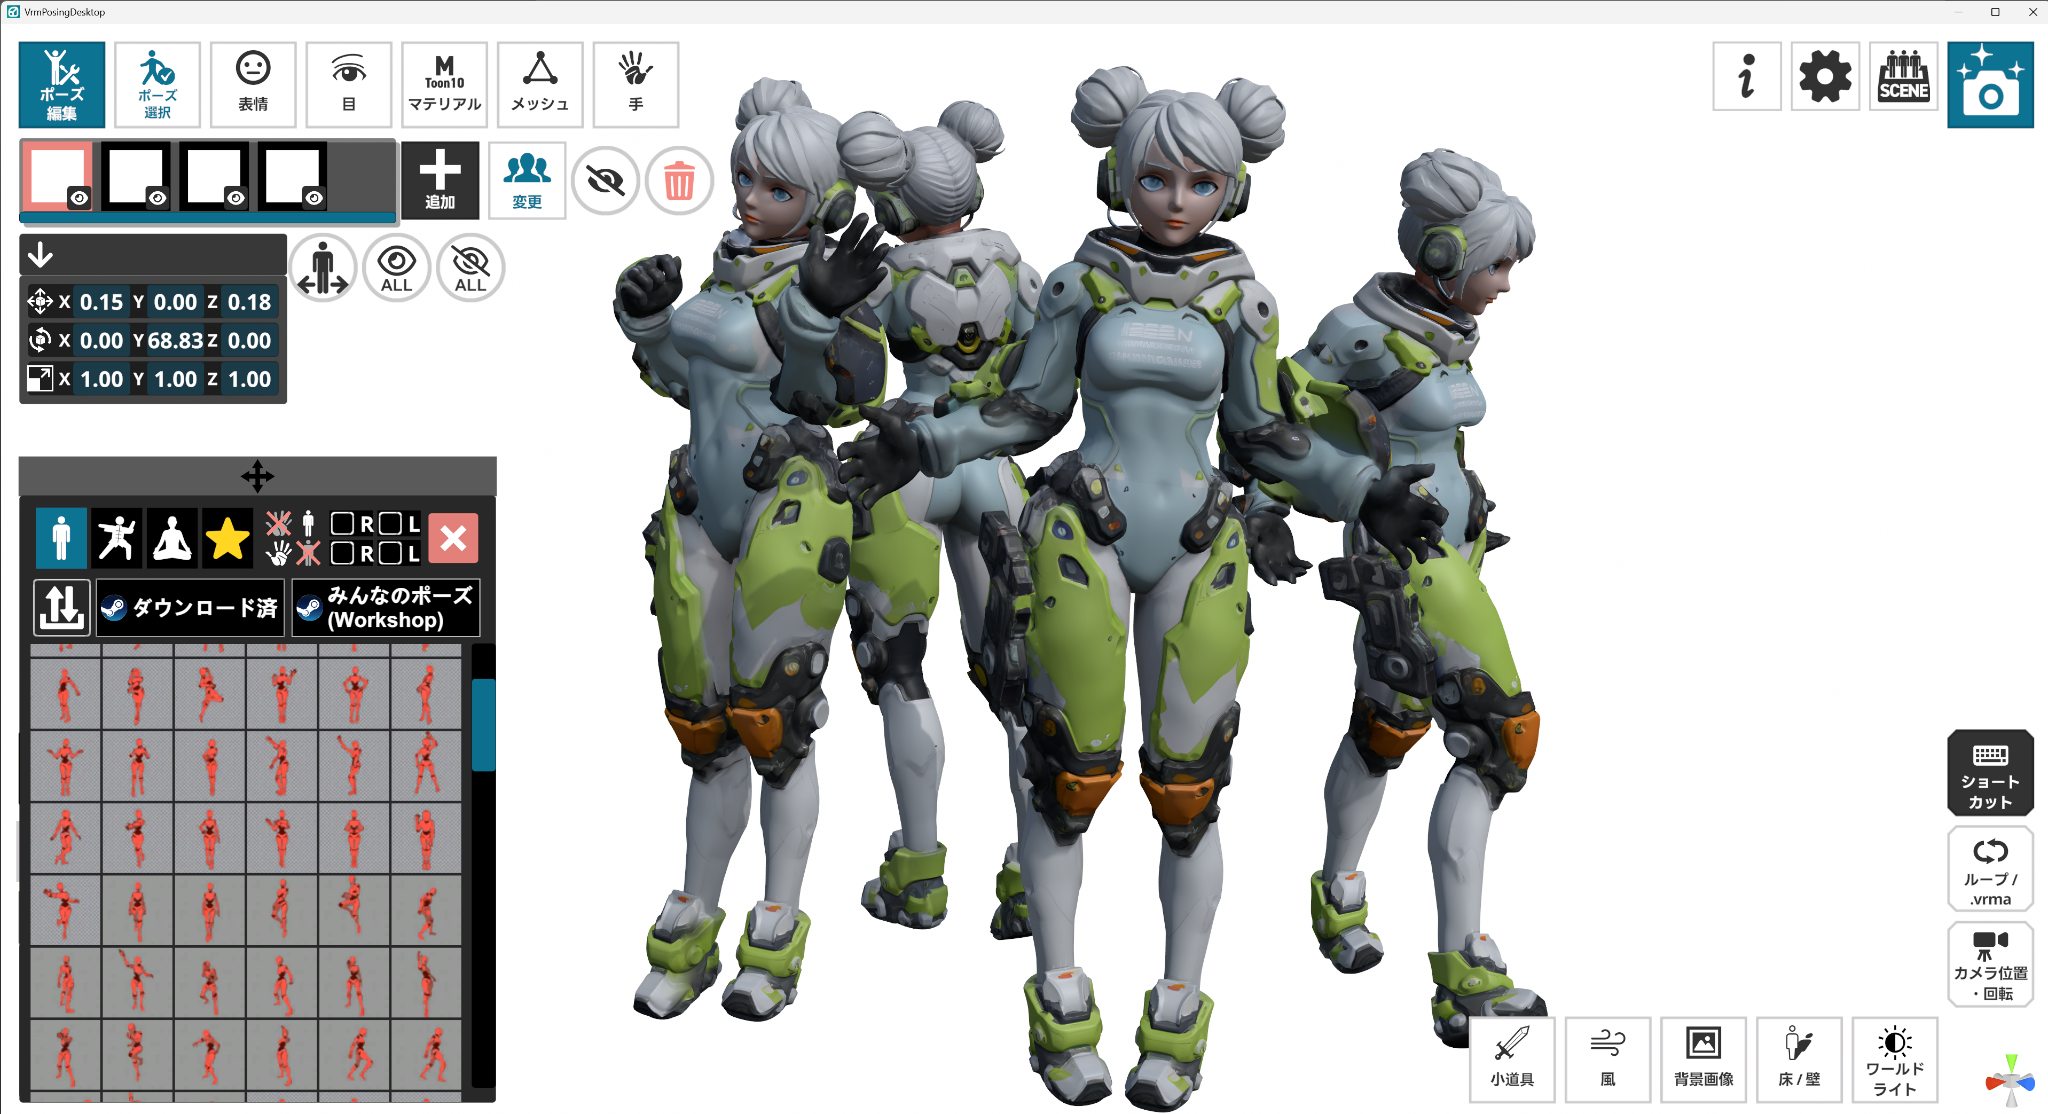This screenshot has height=1114, width=2048.
Task: Show favorite poses with the star icon
Action: coord(227,538)
